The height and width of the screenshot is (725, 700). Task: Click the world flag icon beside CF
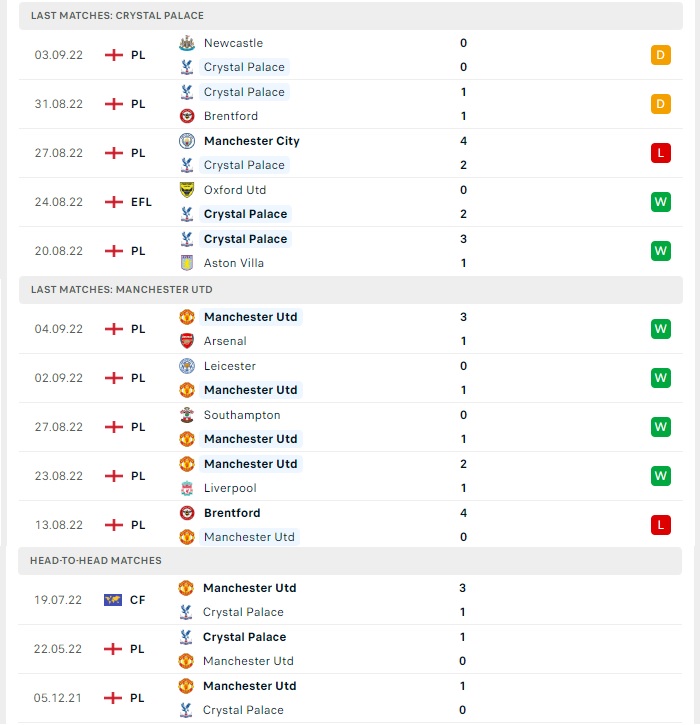coord(113,600)
